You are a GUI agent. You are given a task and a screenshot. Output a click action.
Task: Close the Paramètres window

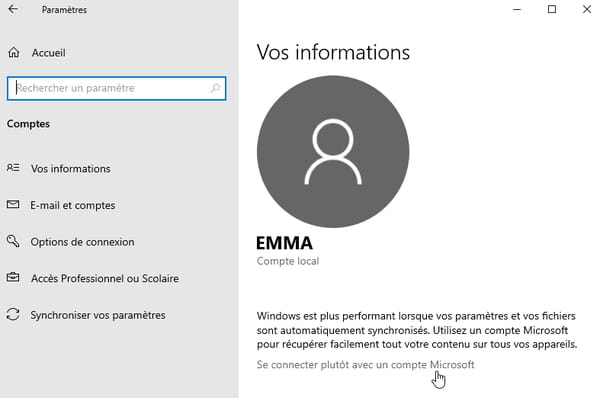(x=587, y=9)
